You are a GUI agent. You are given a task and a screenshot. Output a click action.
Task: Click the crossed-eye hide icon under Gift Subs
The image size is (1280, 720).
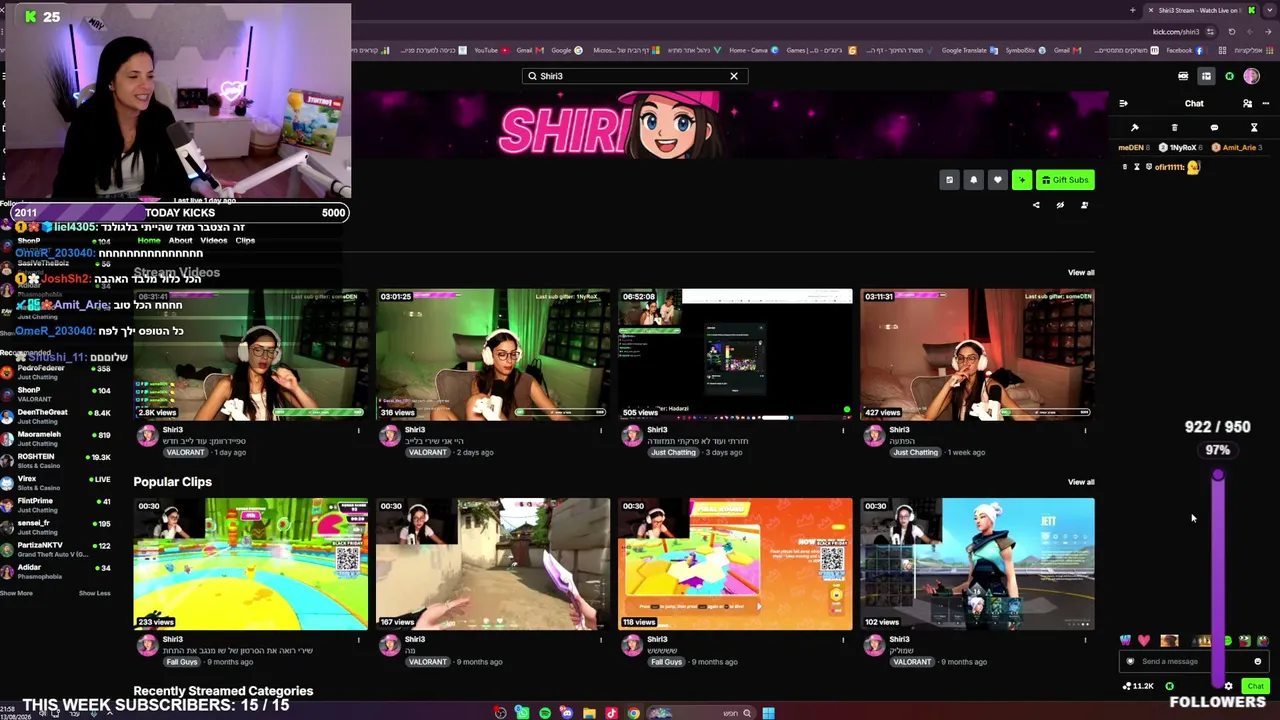(x=1060, y=205)
